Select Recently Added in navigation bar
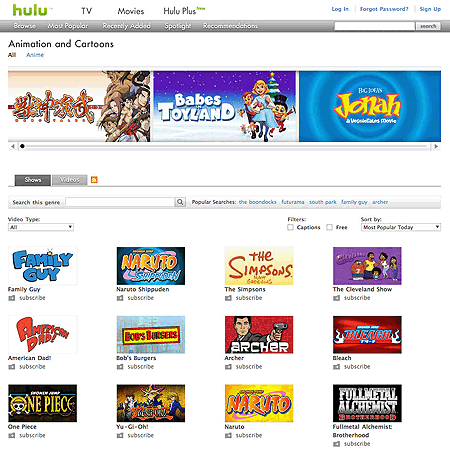Viewport: 450px width, 450px height. coord(126,26)
